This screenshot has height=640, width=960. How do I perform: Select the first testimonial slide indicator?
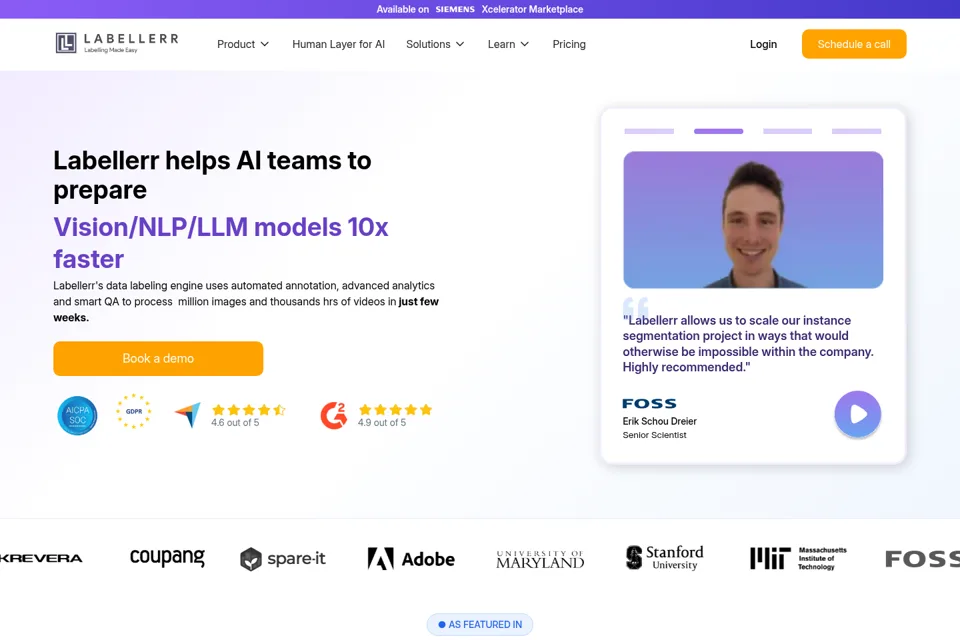[649, 131]
